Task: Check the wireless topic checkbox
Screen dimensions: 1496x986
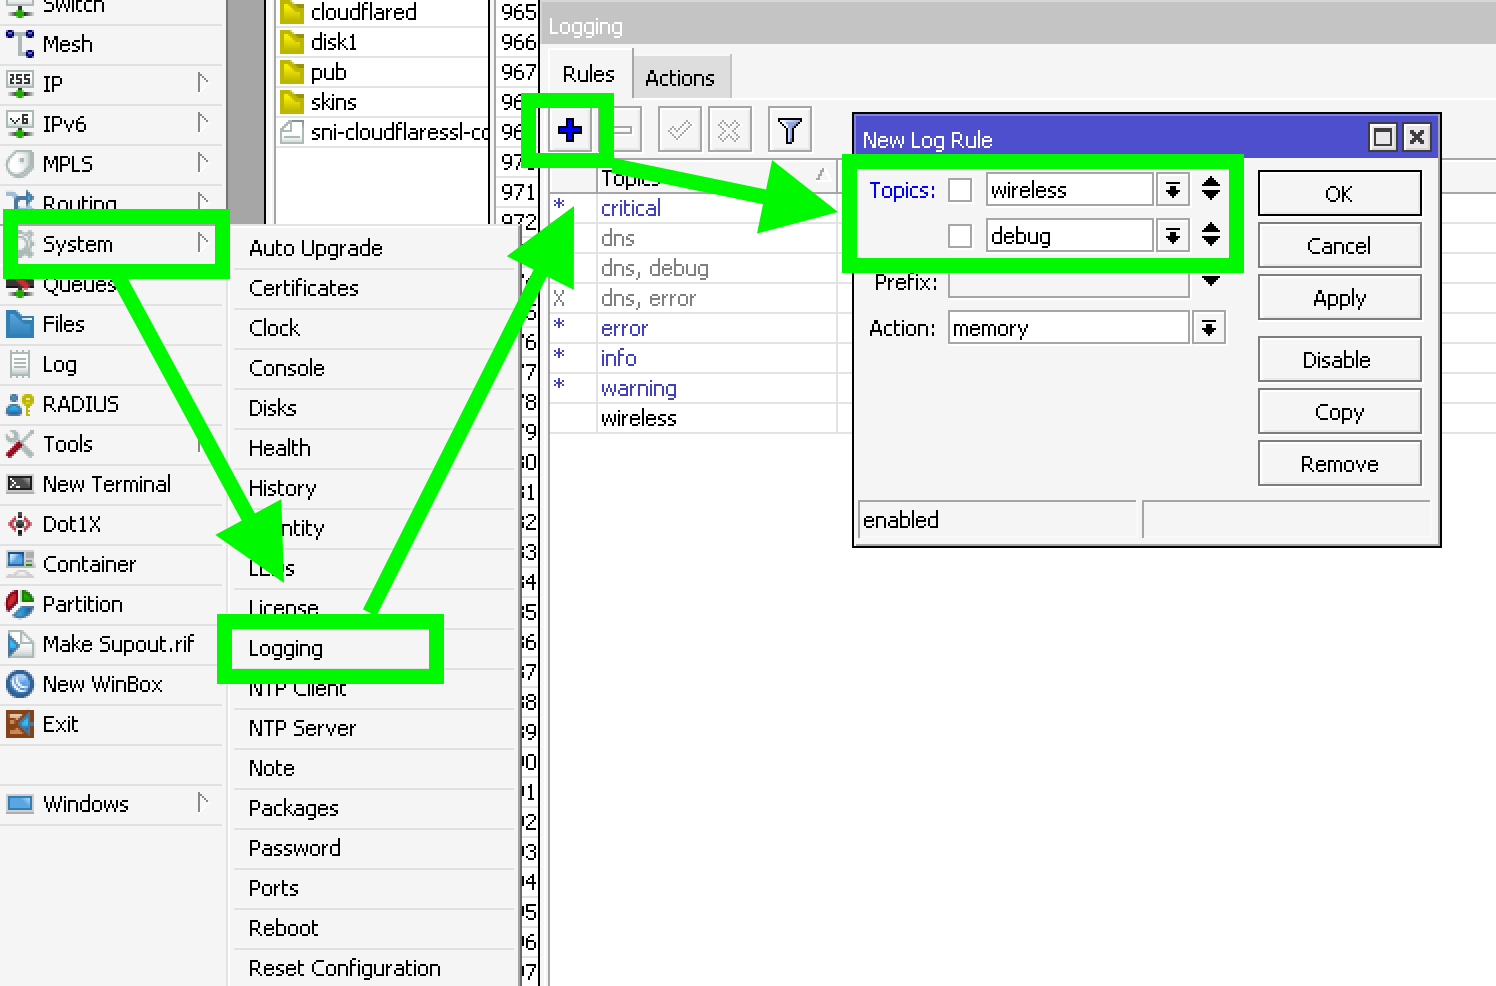Action: pos(959,189)
